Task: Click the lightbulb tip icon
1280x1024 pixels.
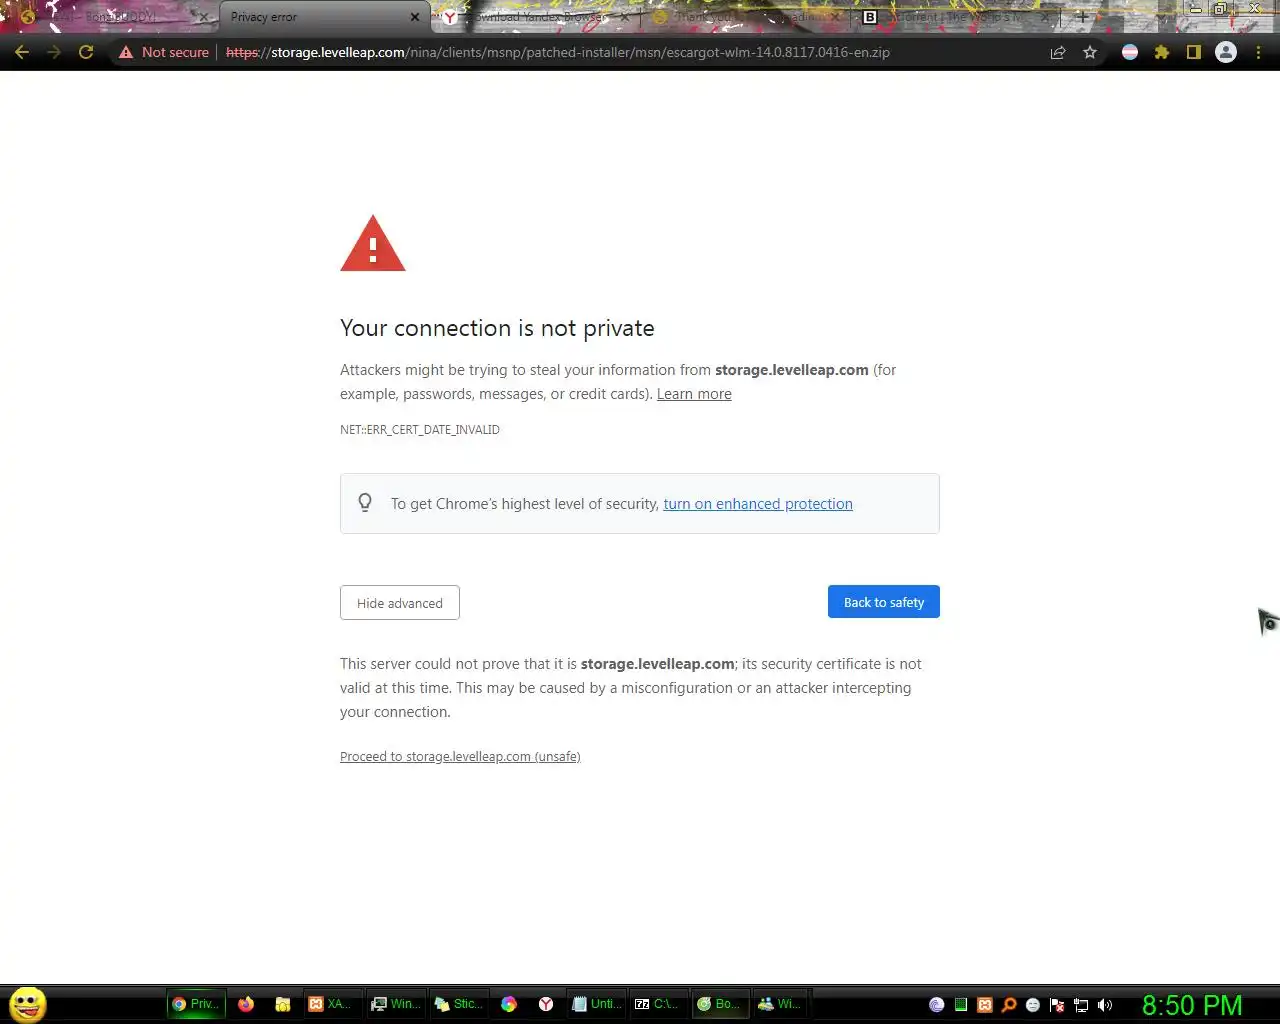Action: 365,503
